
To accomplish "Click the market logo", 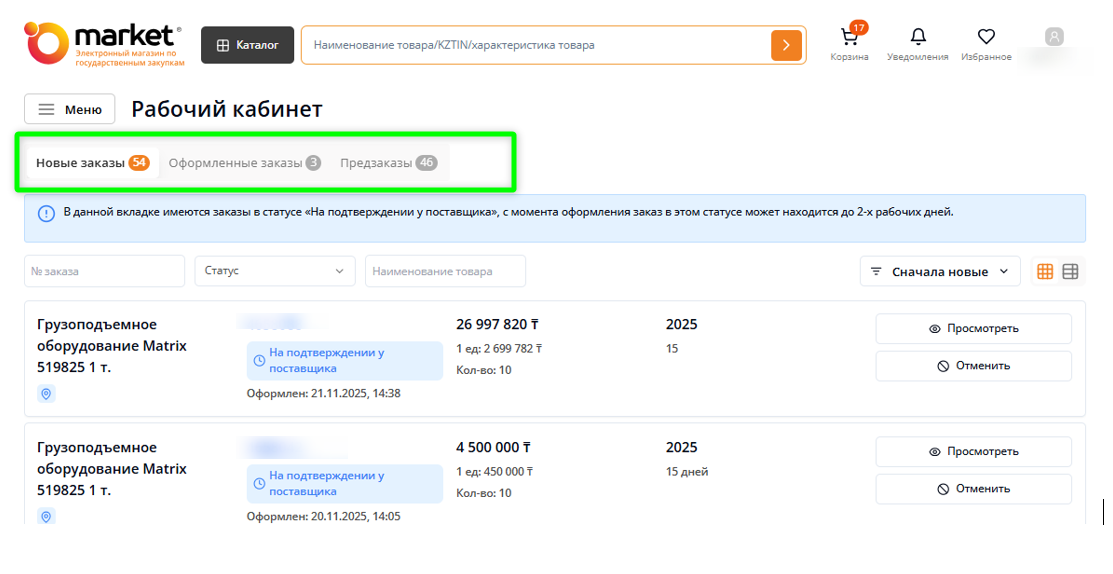I will pyautogui.click(x=104, y=44).
